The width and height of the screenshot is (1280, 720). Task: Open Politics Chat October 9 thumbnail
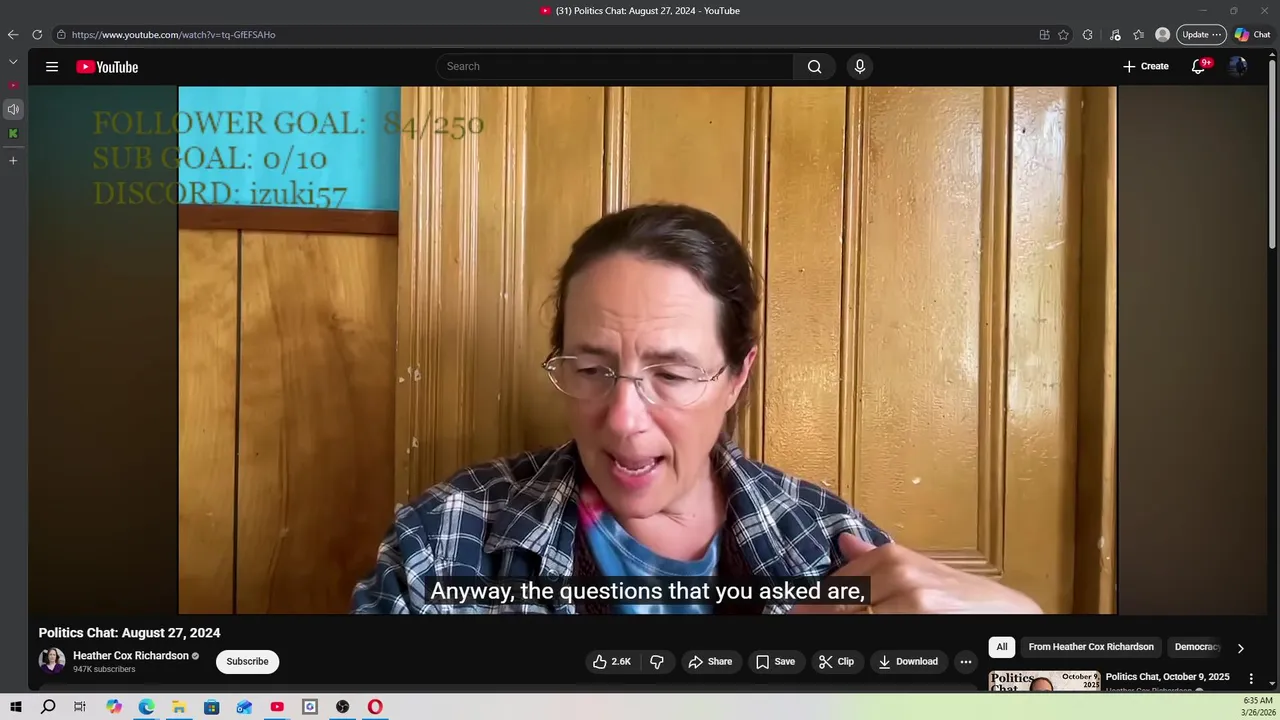[x=1044, y=681]
